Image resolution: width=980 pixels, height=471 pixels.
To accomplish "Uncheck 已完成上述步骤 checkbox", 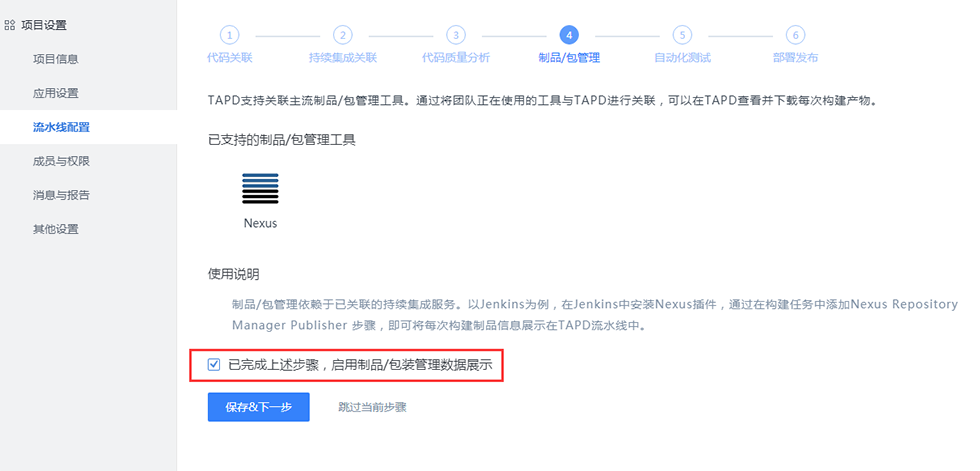I will coord(214,364).
